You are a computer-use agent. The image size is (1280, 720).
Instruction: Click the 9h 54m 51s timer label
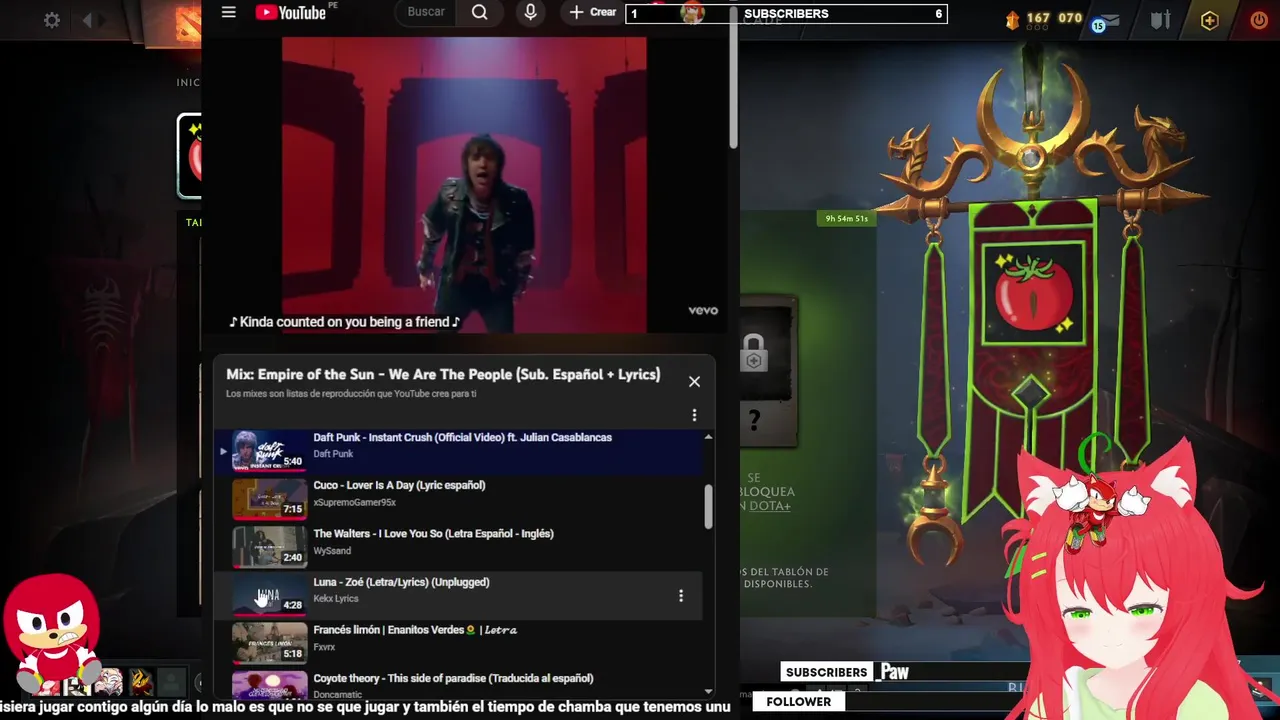tap(847, 218)
